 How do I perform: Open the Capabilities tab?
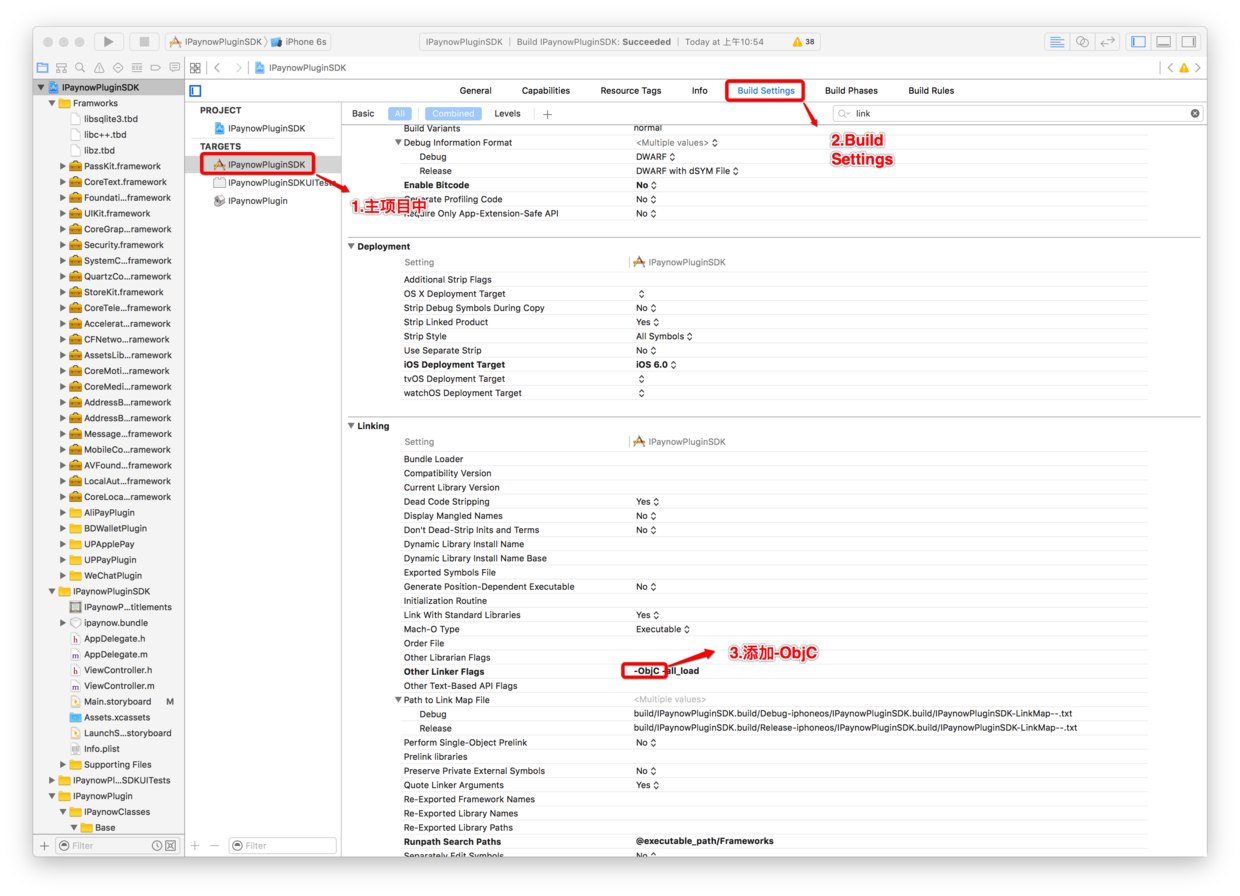546,91
